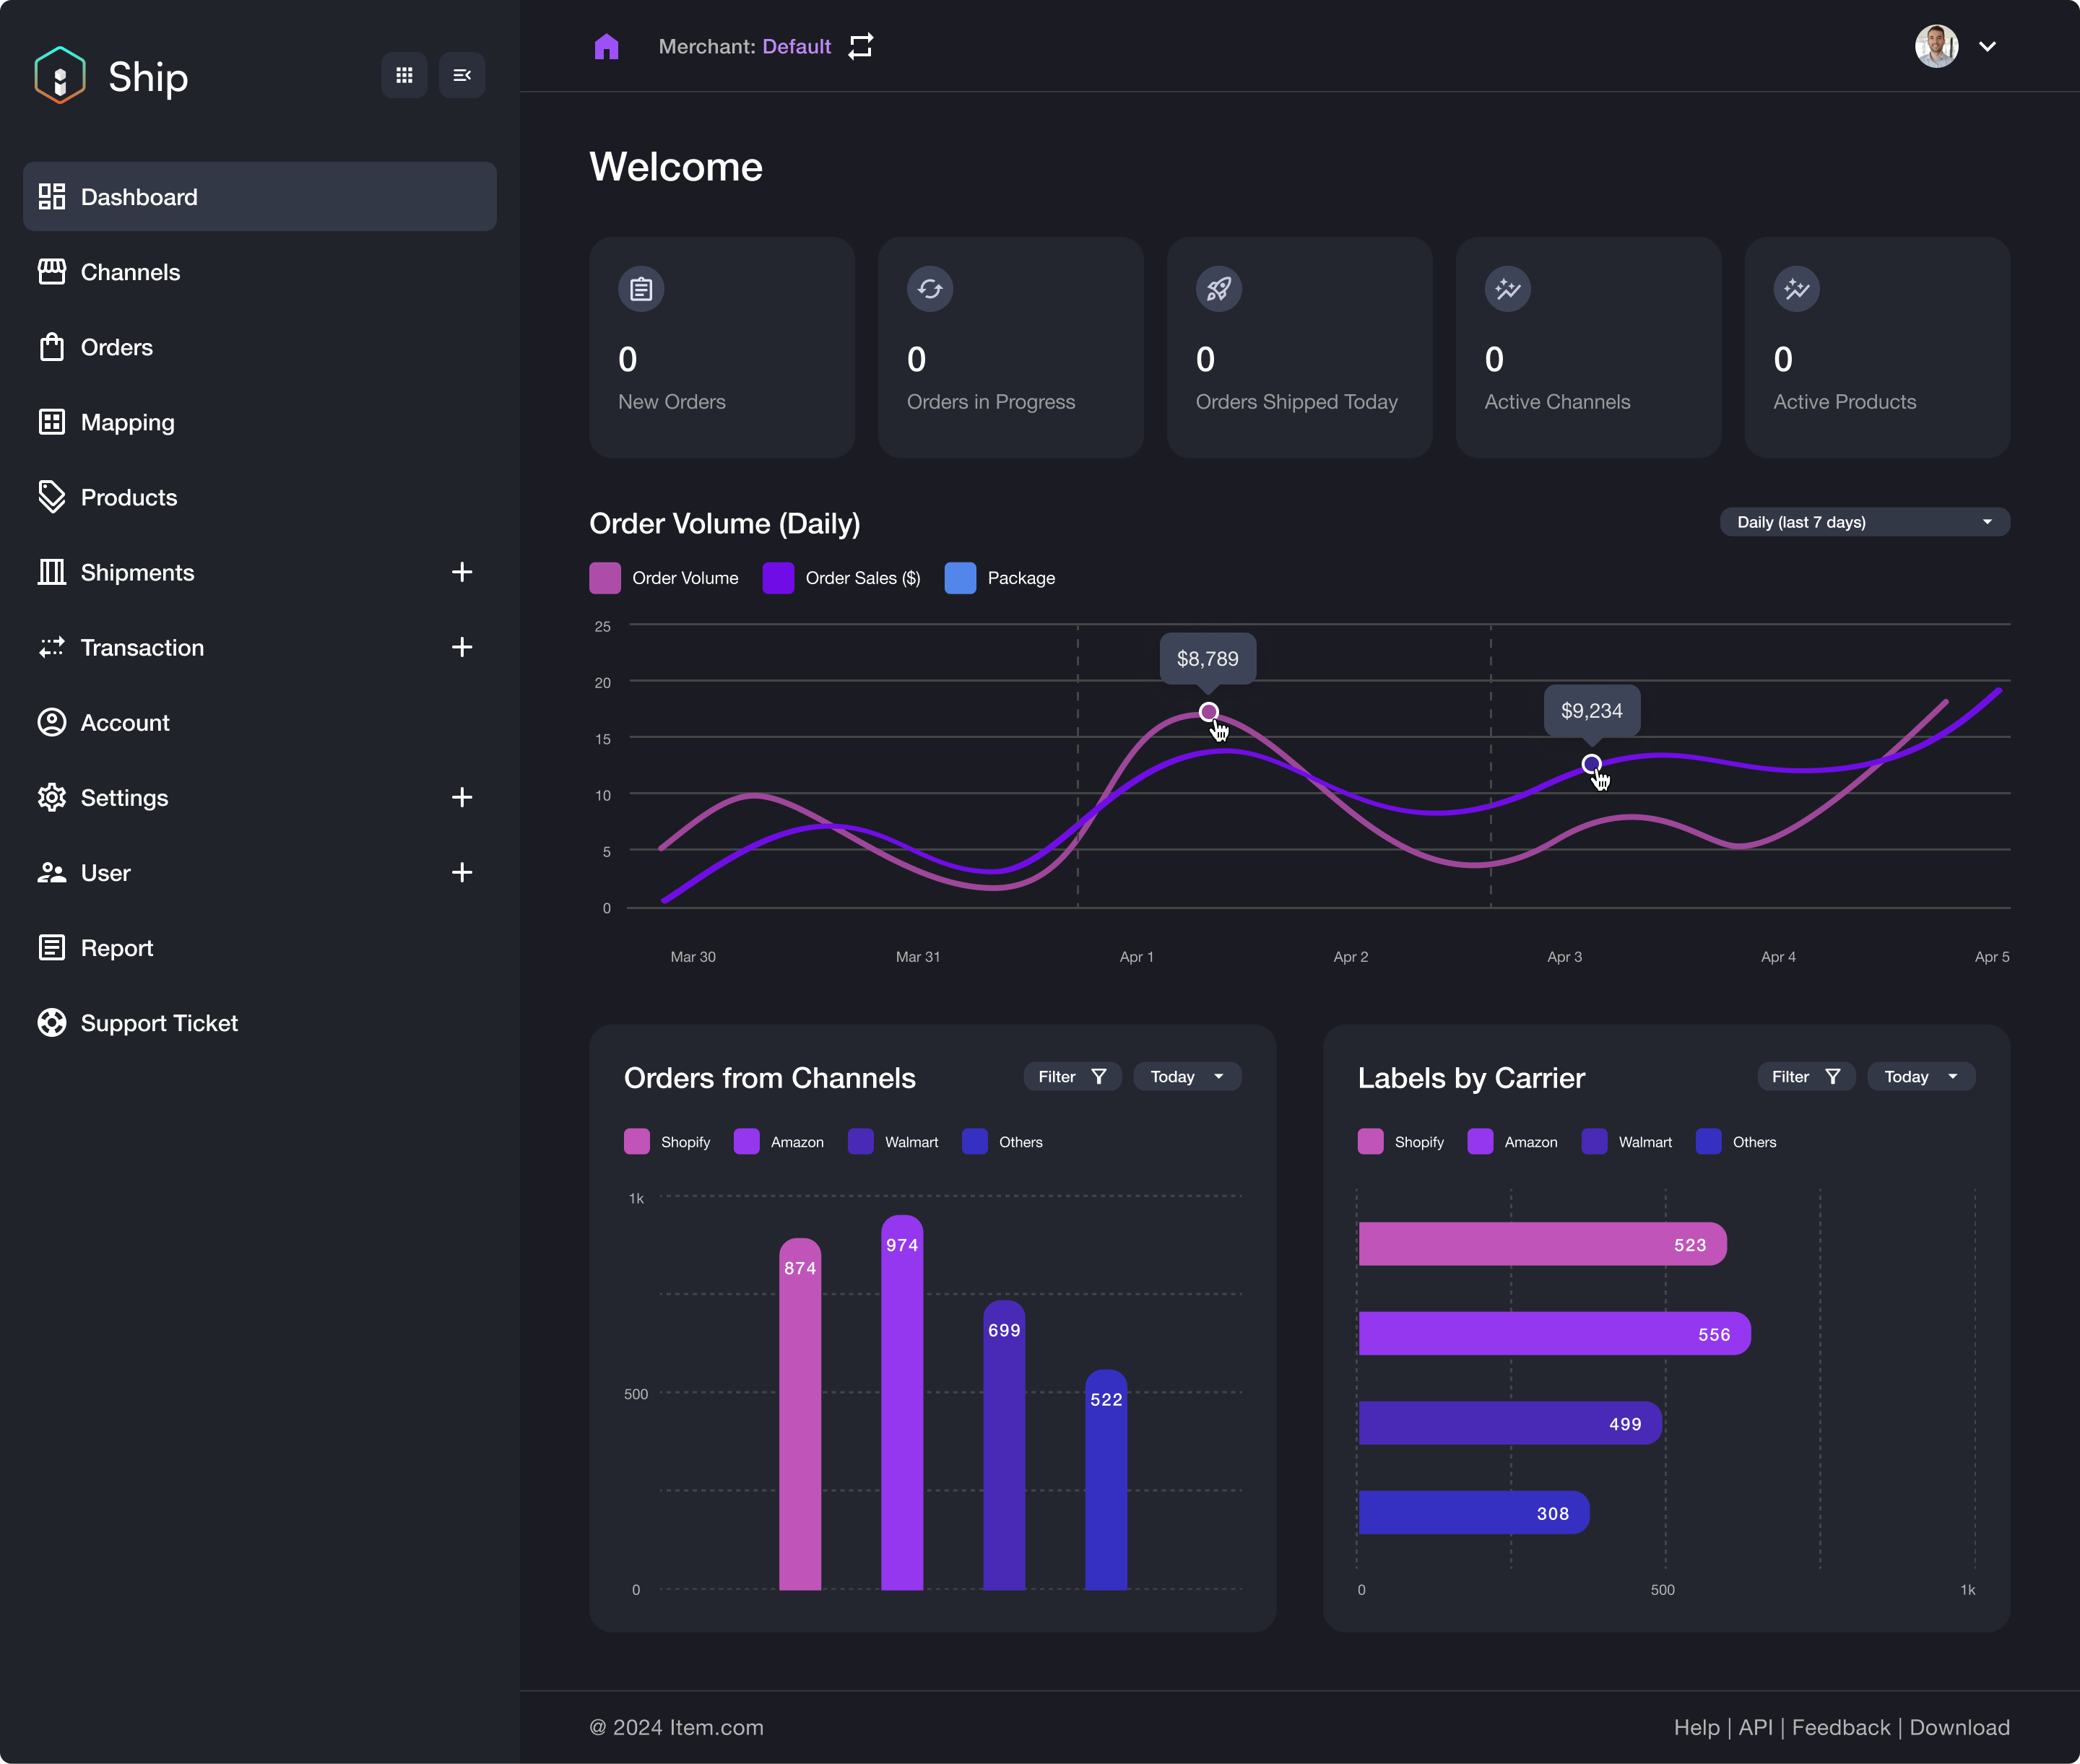Click the Orders in Progress refresh icon
The width and height of the screenshot is (2080, 1764).
click(929, 289)
